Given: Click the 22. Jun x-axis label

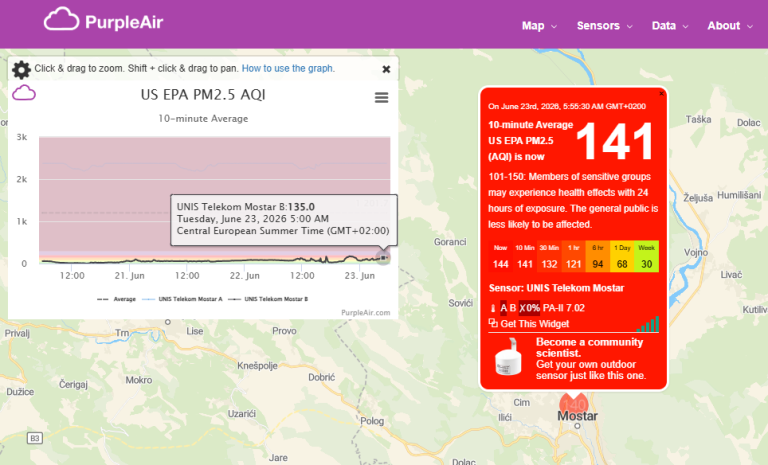Looking at the screenshot, I should point(244,276).
